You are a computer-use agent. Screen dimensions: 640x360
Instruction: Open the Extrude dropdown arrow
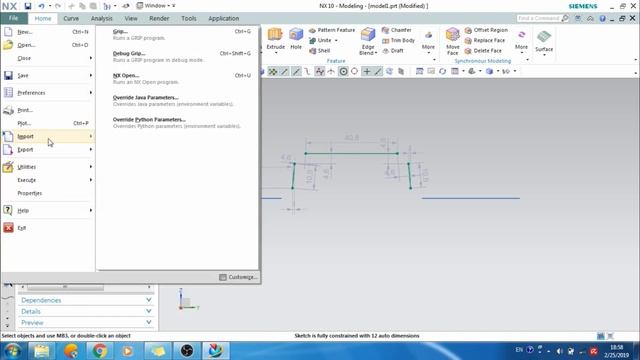[x=276, y=53]
